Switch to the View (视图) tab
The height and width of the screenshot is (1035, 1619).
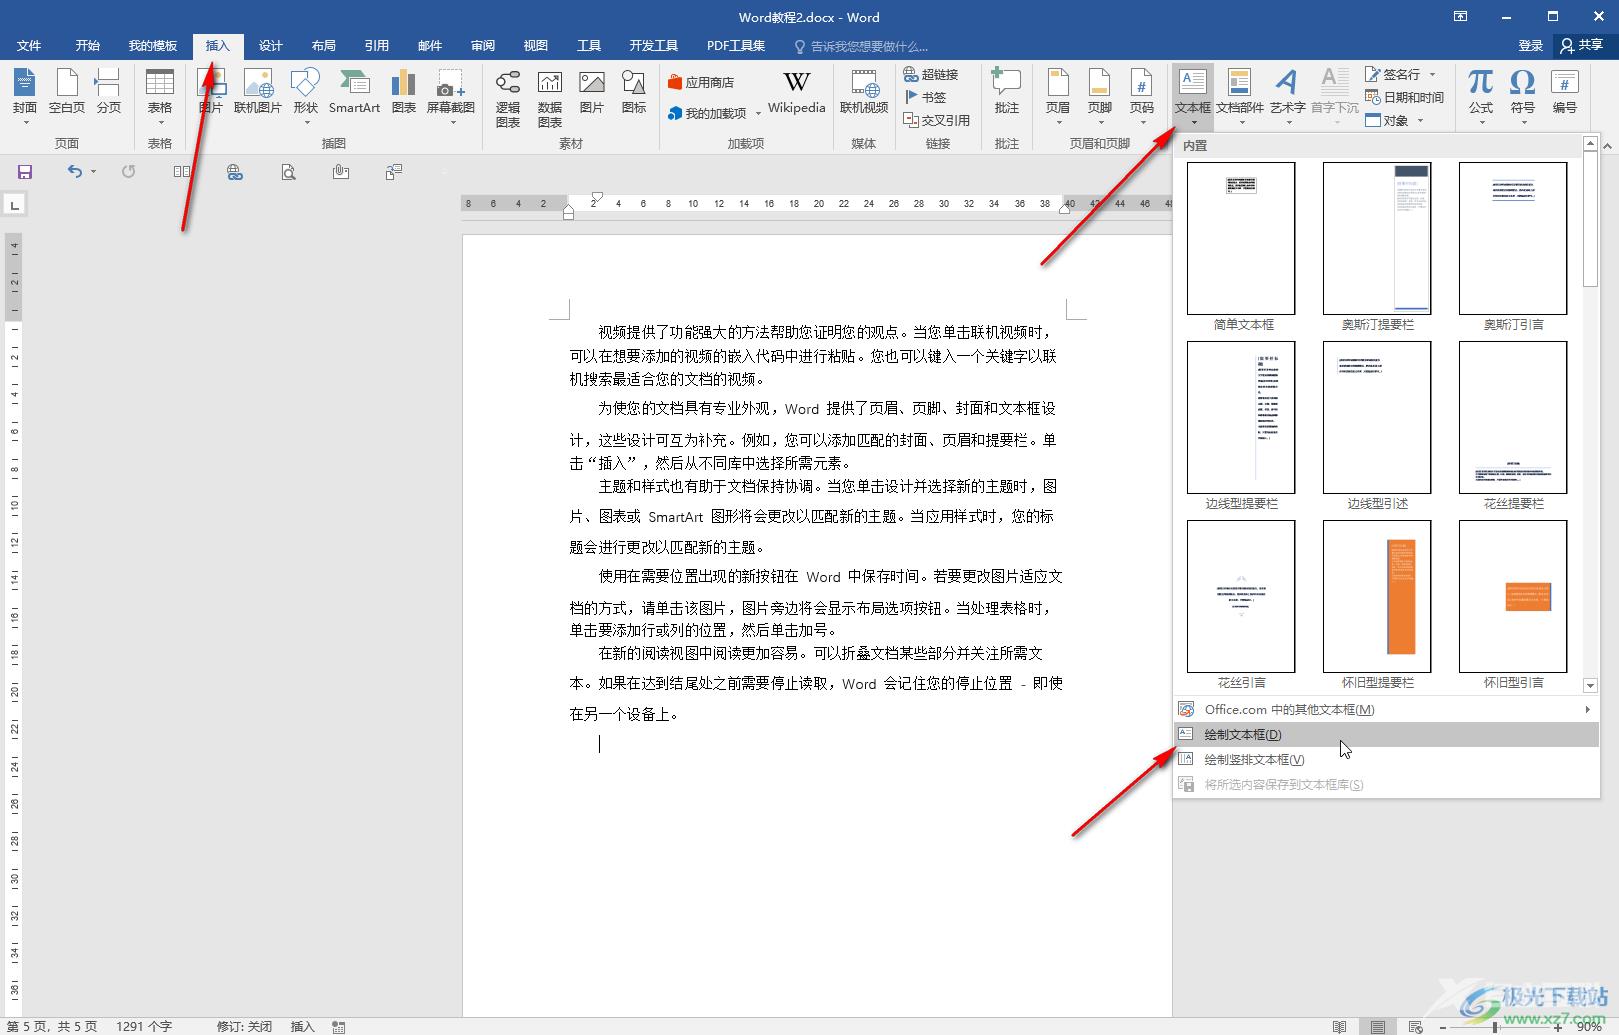coord(536,46)
